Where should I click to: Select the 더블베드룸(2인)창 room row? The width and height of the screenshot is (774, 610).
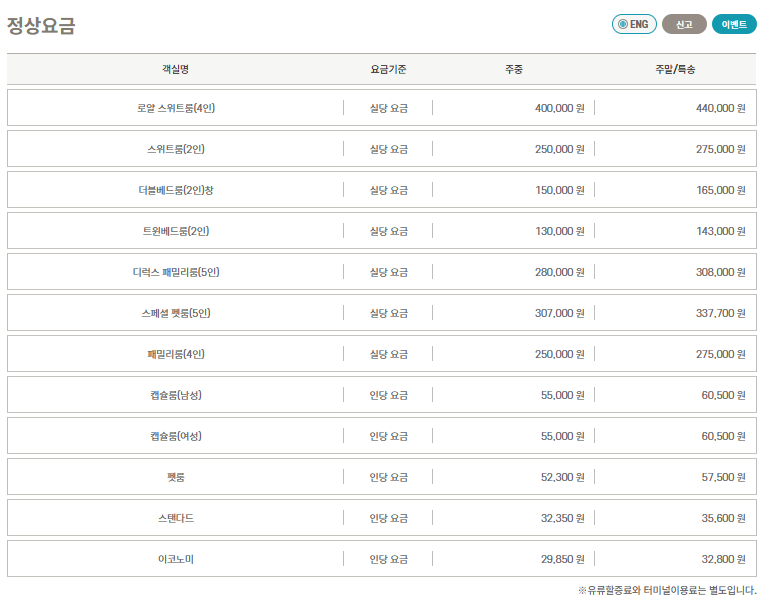tap(382, 190)
